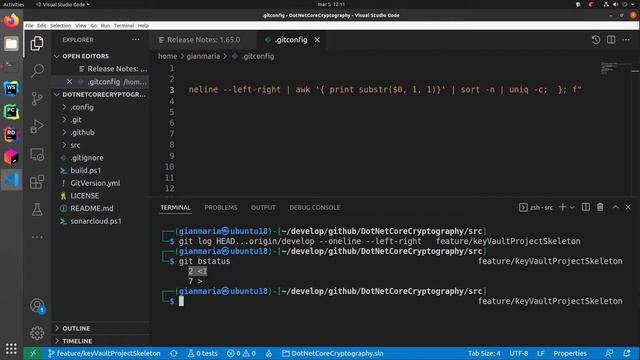Split the terminal panel
640x360 pixels.
point(586,207)
